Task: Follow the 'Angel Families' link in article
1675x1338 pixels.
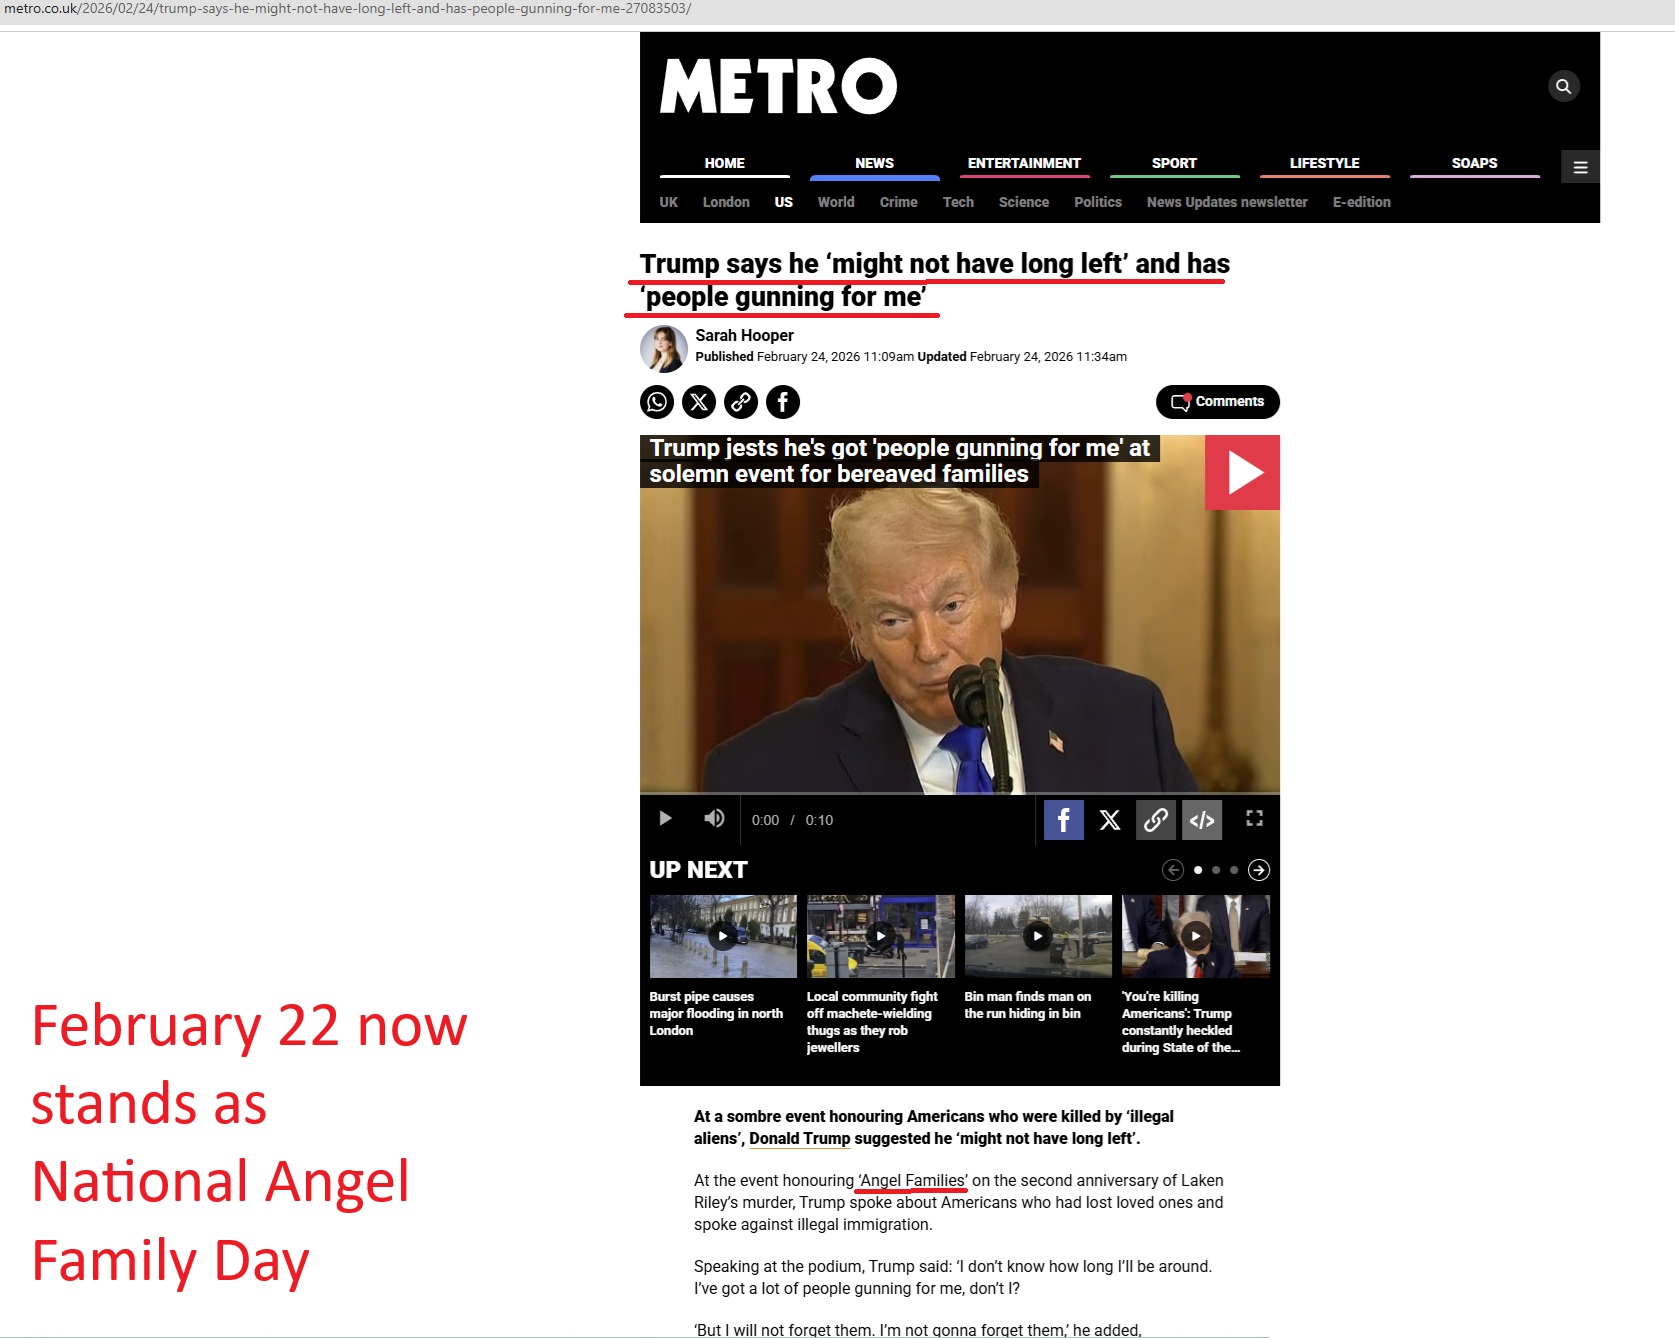Action: pos(913,1181)
